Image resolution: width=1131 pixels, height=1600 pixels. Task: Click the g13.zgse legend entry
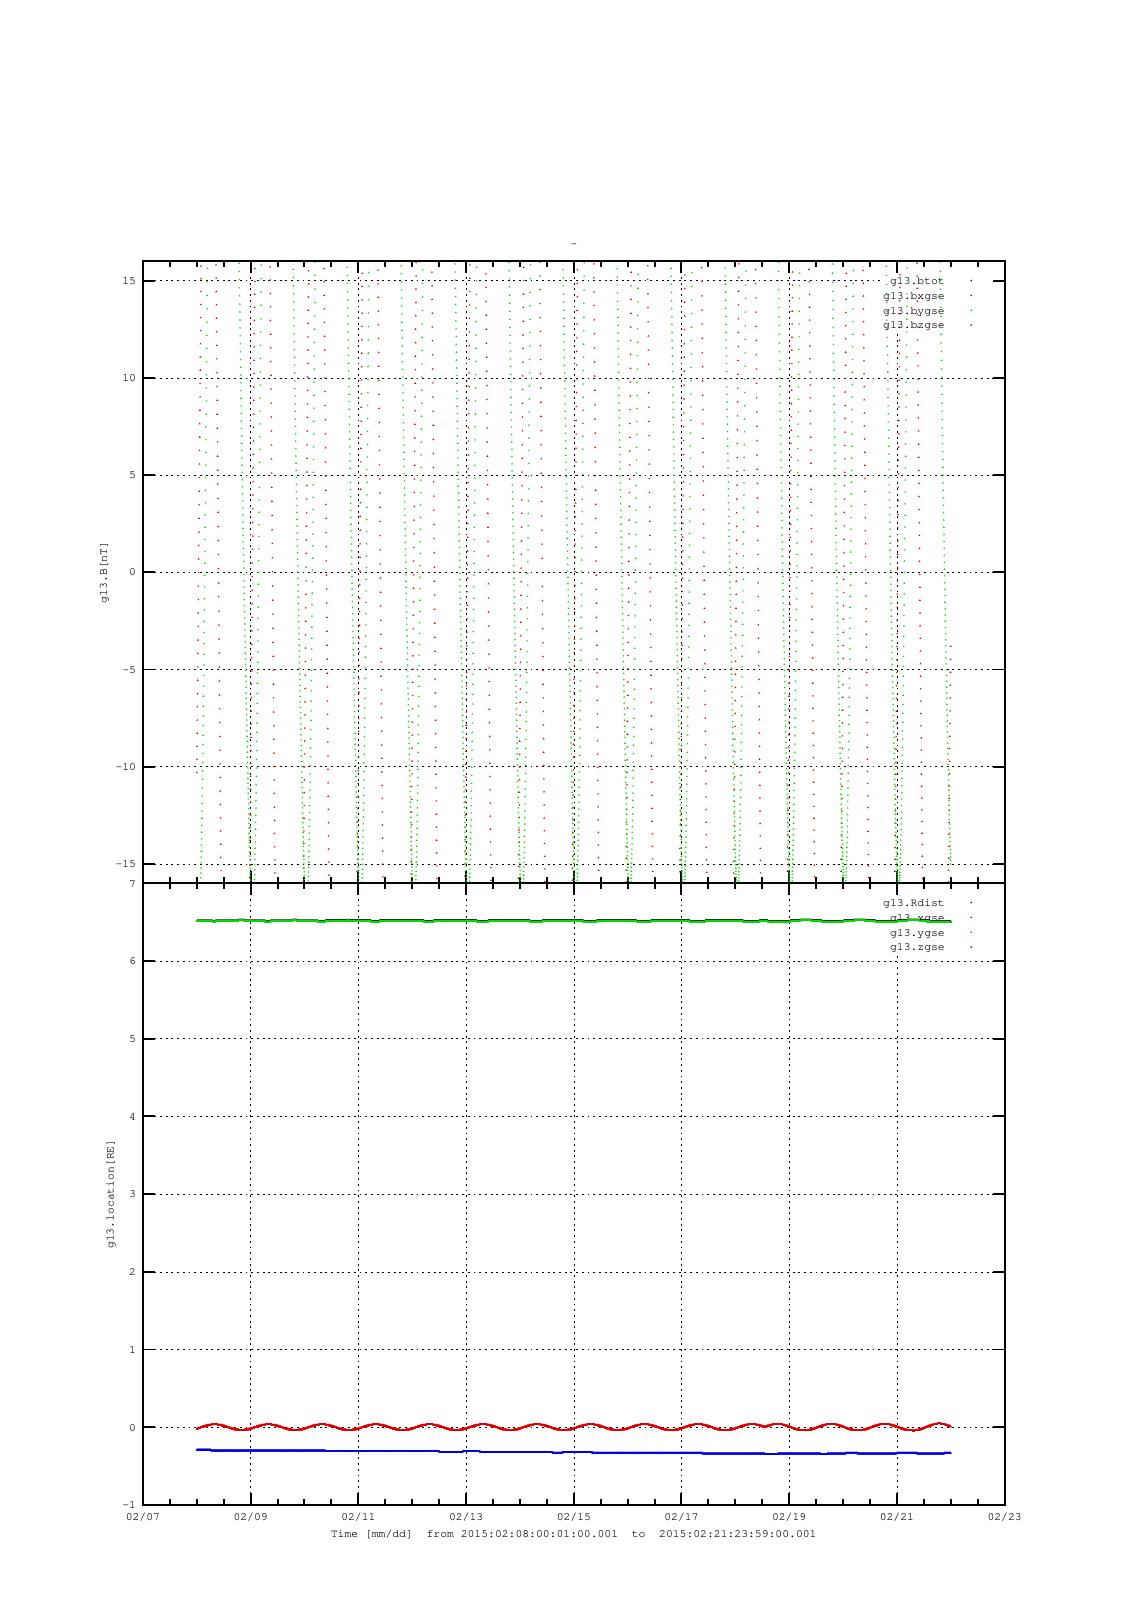[x=917, y=947]
